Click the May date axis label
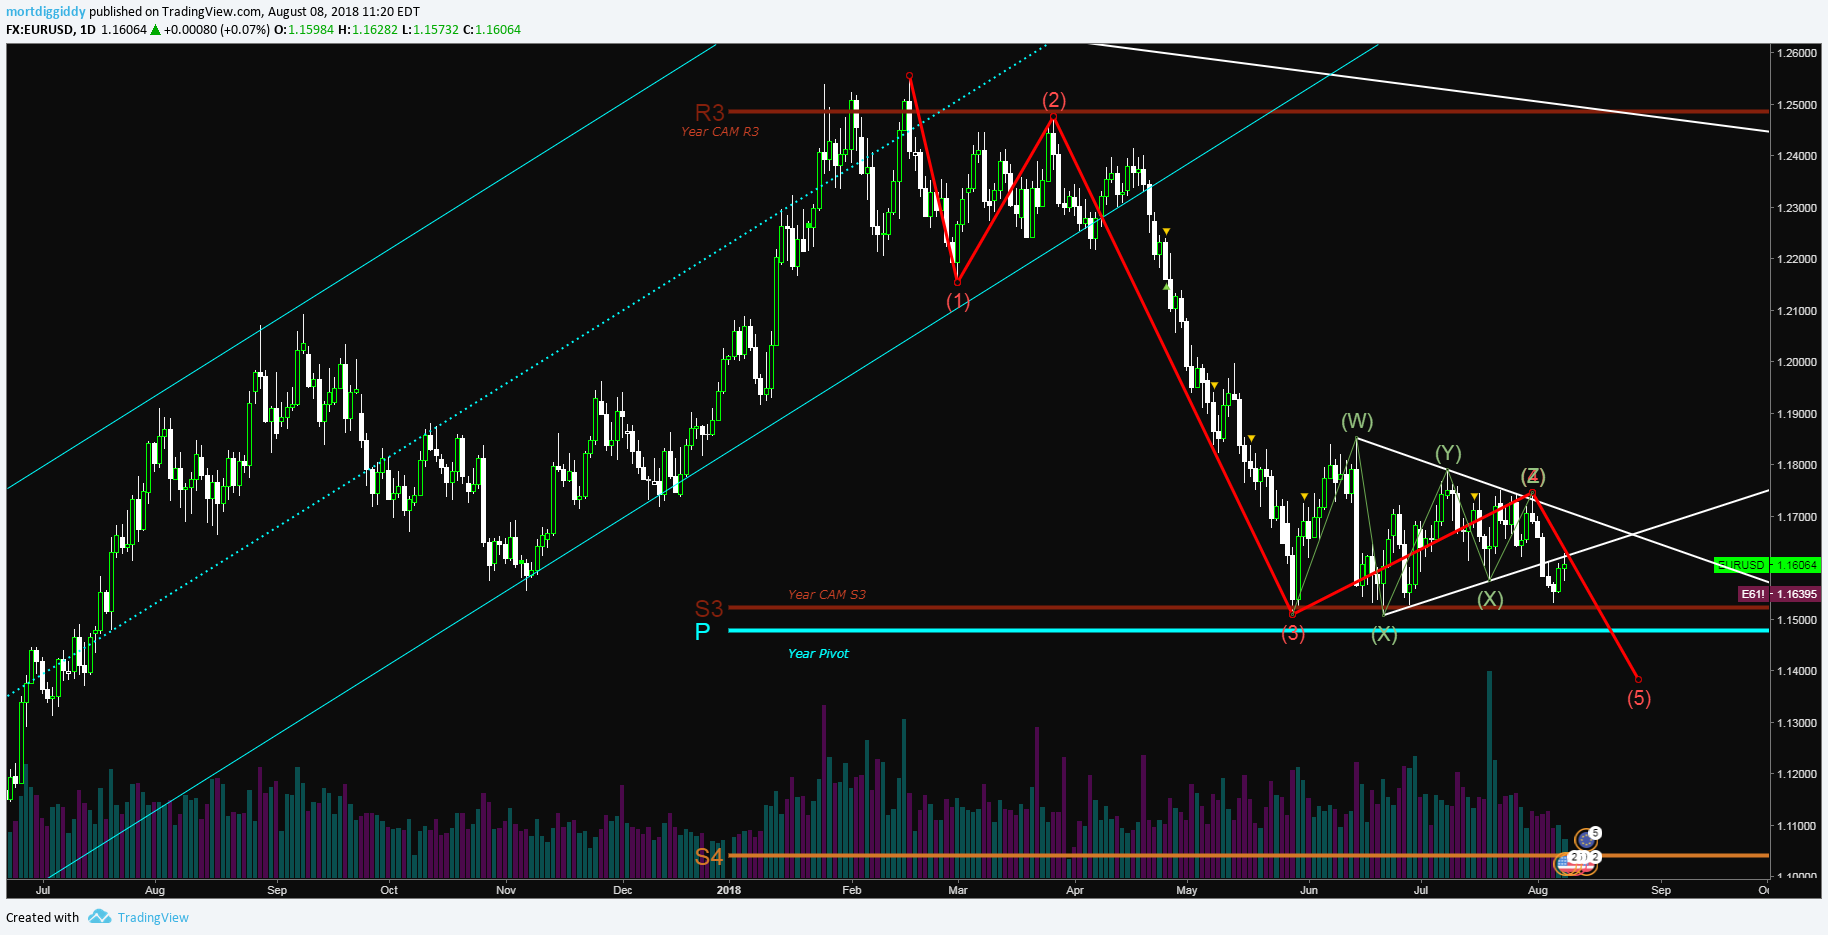This screenshot has height=935, width=1828. pos(1187,890)
